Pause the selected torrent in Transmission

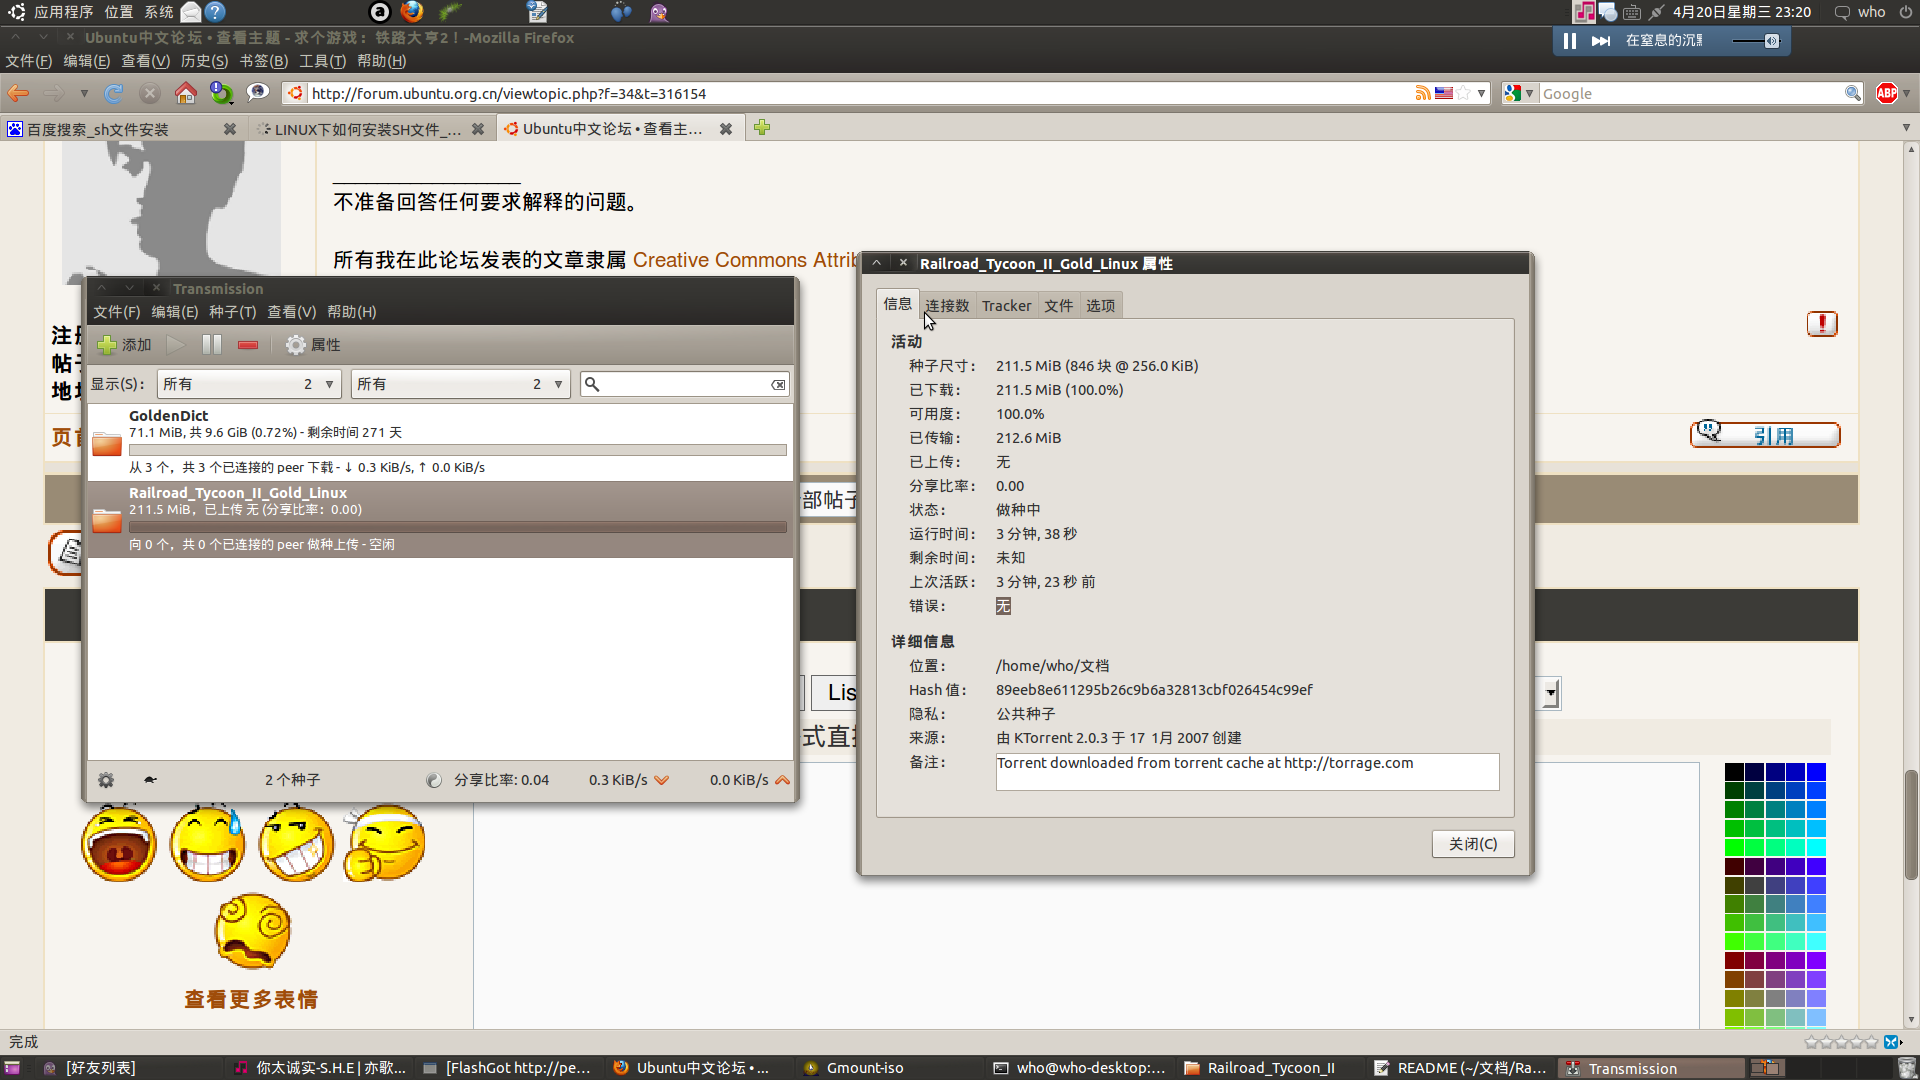tap(212, 345)
